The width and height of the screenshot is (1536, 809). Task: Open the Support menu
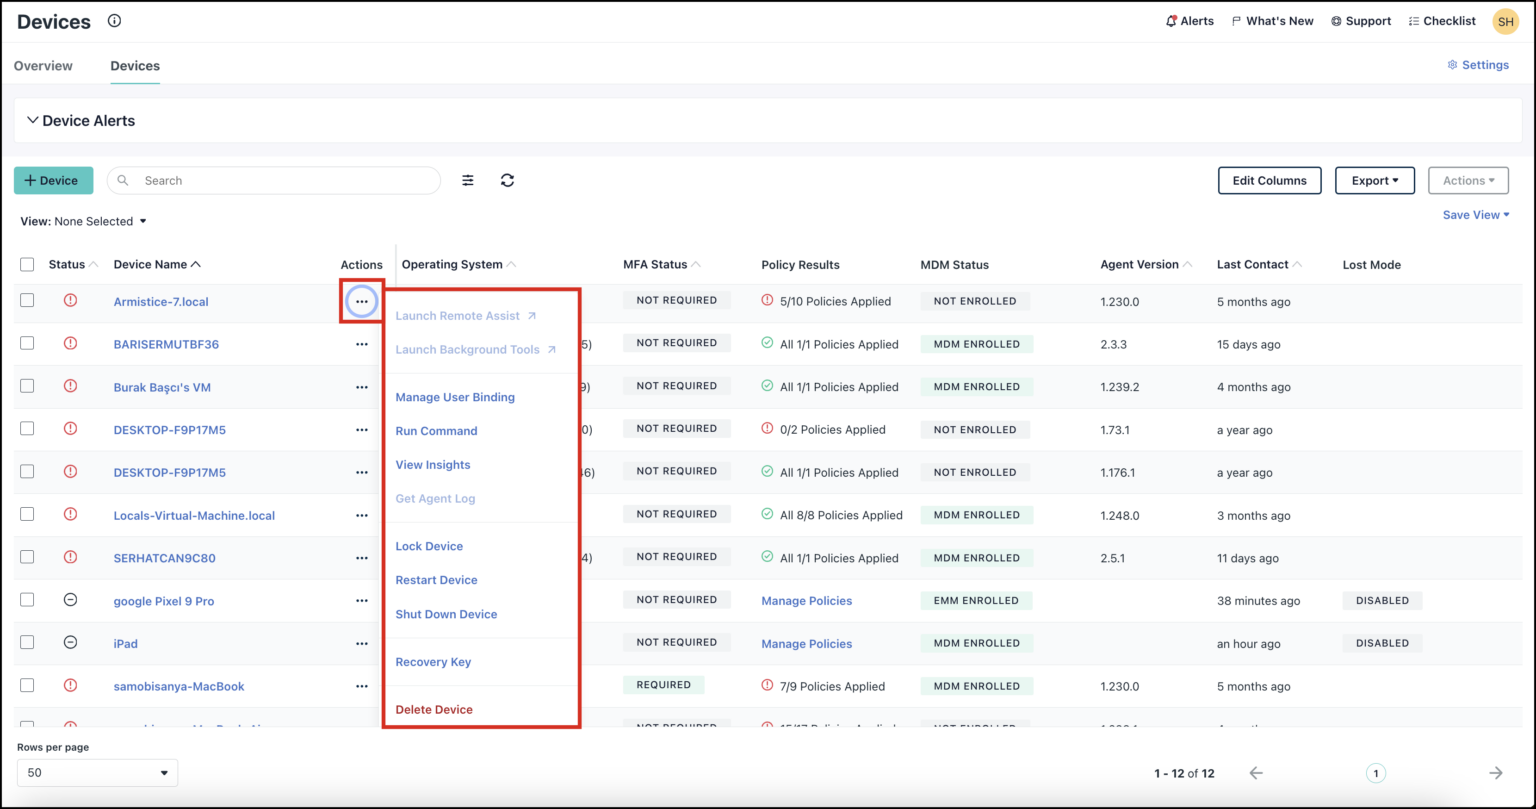[1360, 20]
